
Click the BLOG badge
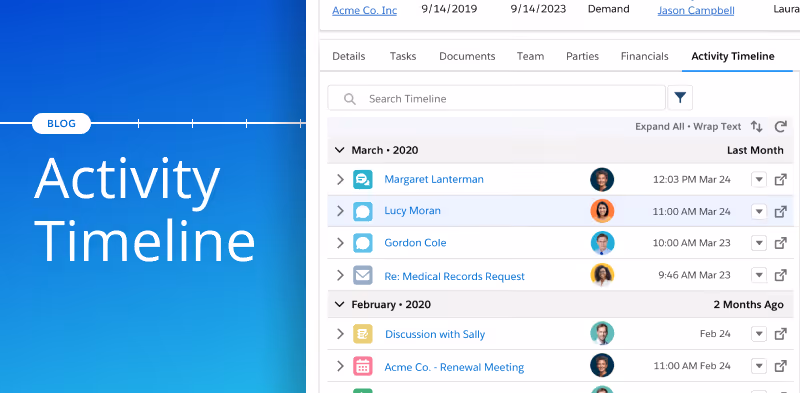pos(61,123)
